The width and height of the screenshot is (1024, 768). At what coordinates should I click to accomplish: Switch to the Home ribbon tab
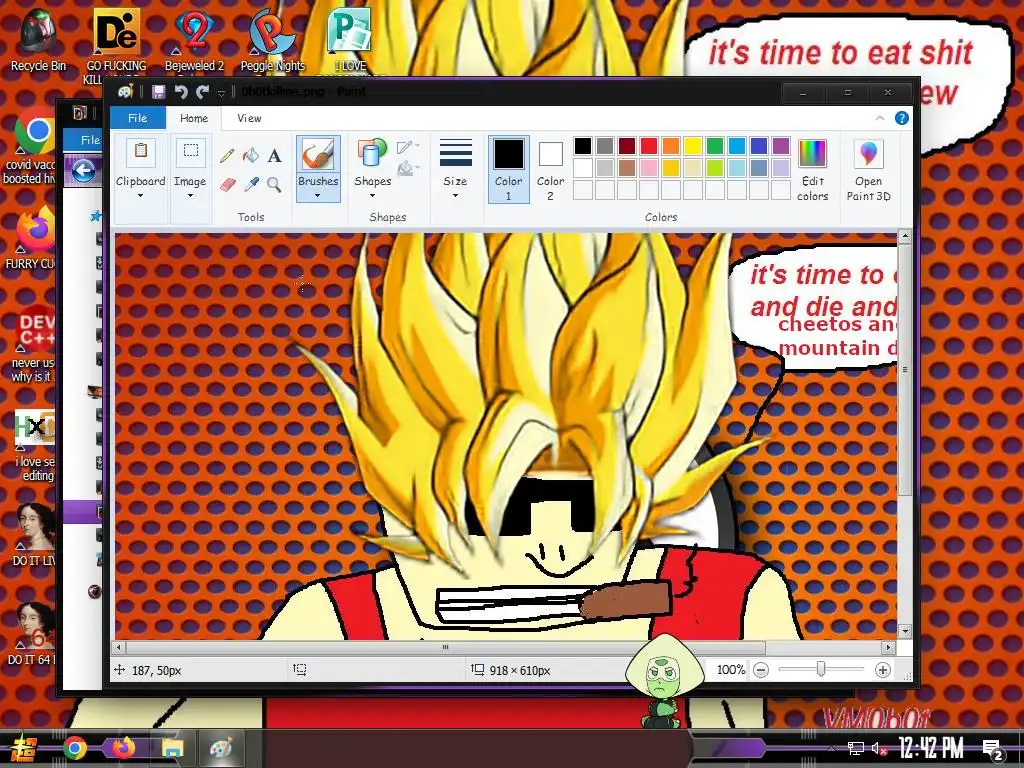193,118
